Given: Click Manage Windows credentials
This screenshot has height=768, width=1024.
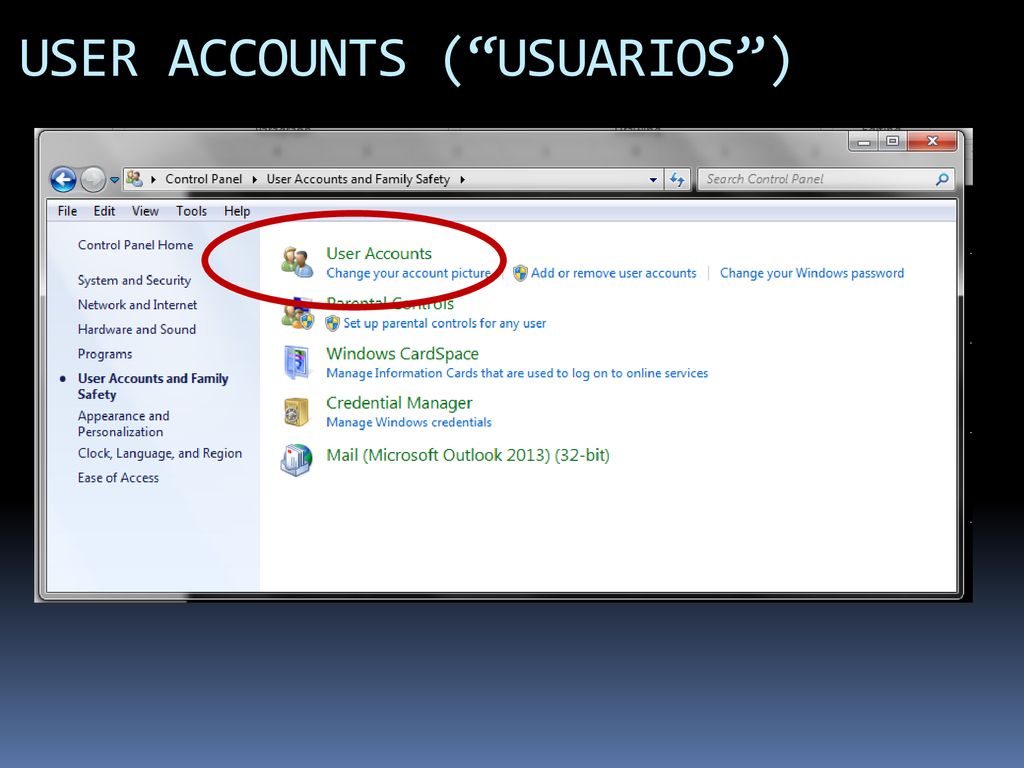Looking at the screenshot, I should point(409,423).
